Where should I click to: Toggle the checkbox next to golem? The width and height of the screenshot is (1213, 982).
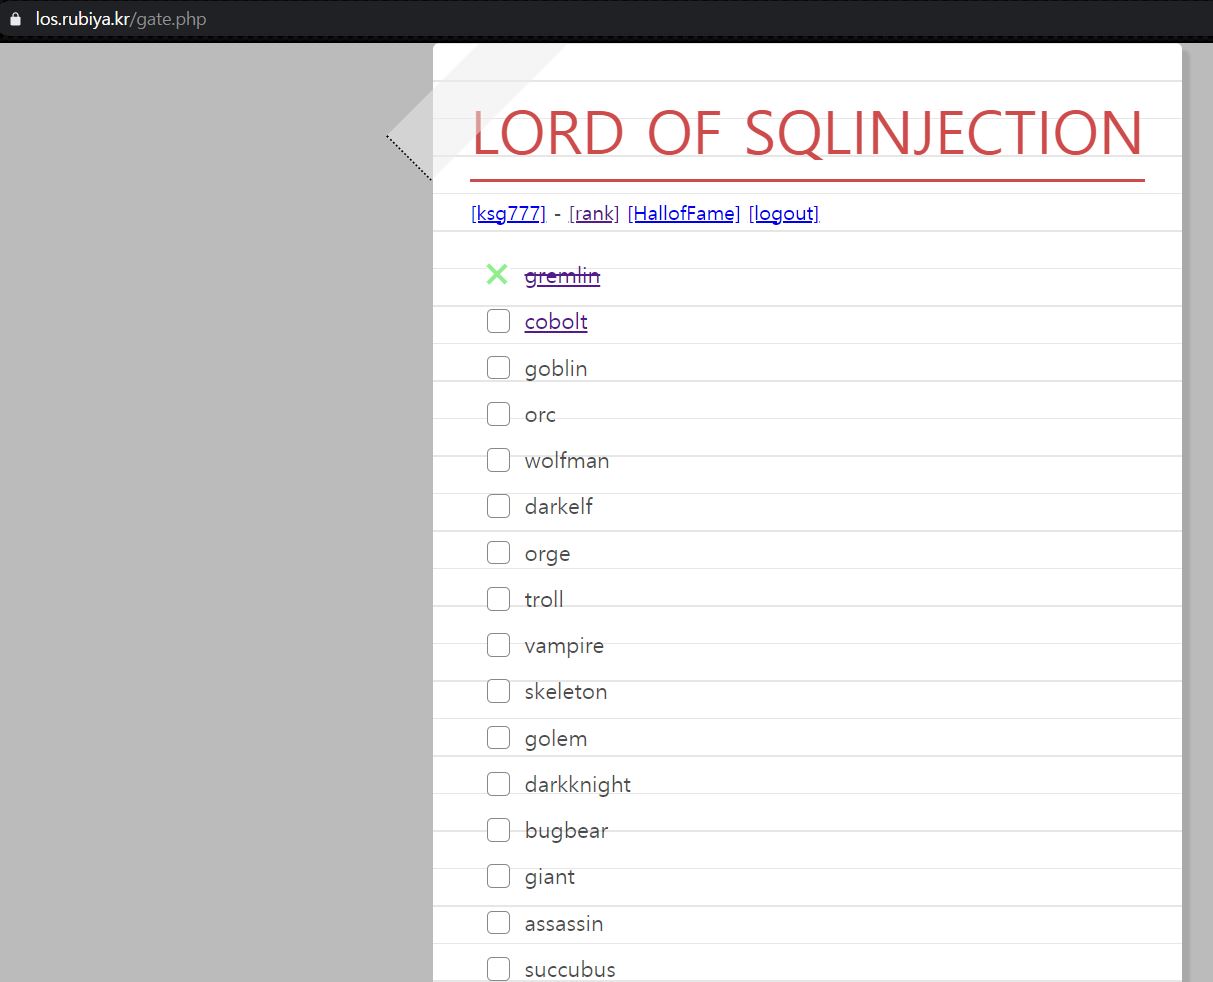click(x=498, y=737)
